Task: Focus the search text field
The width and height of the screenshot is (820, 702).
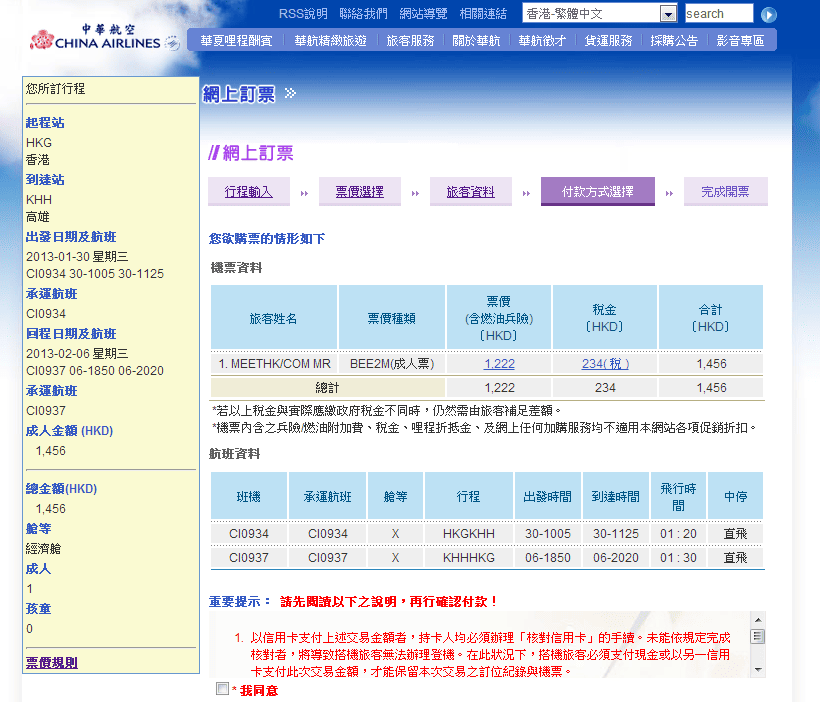Action: point(718,14)
